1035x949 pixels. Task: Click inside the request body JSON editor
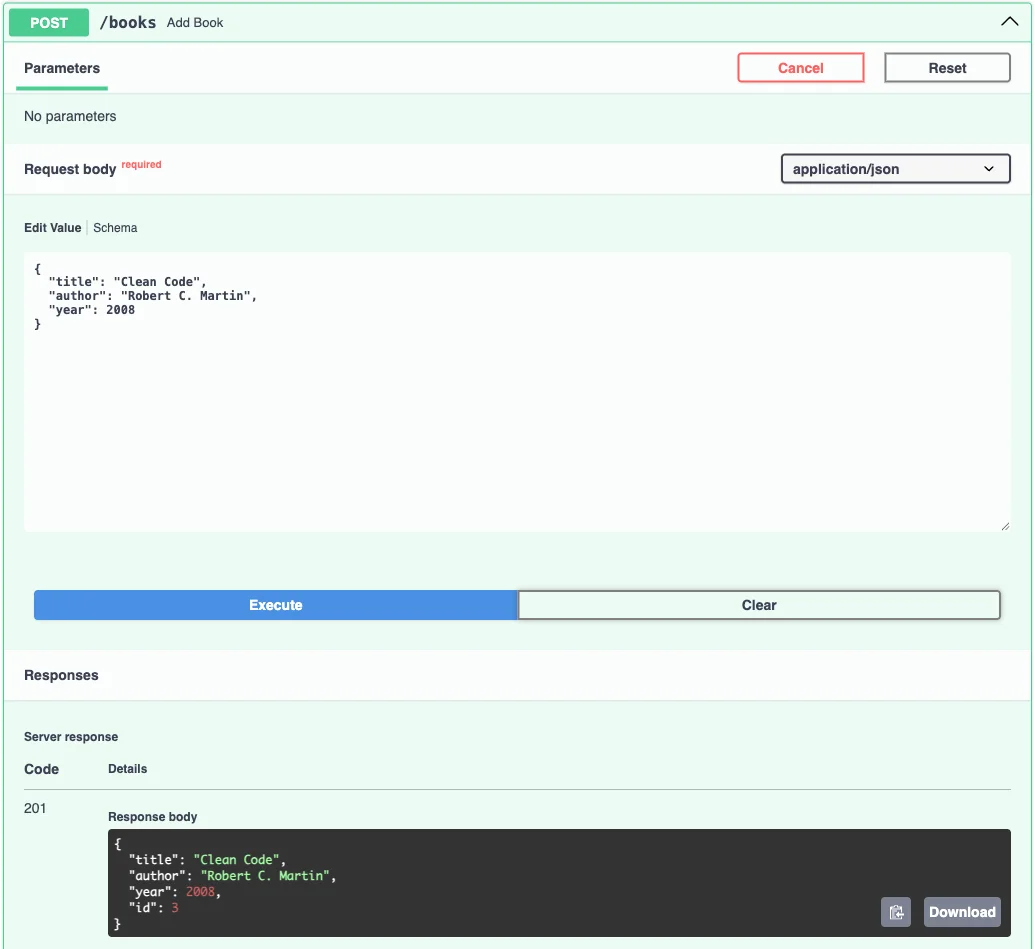tap(517, 392)
